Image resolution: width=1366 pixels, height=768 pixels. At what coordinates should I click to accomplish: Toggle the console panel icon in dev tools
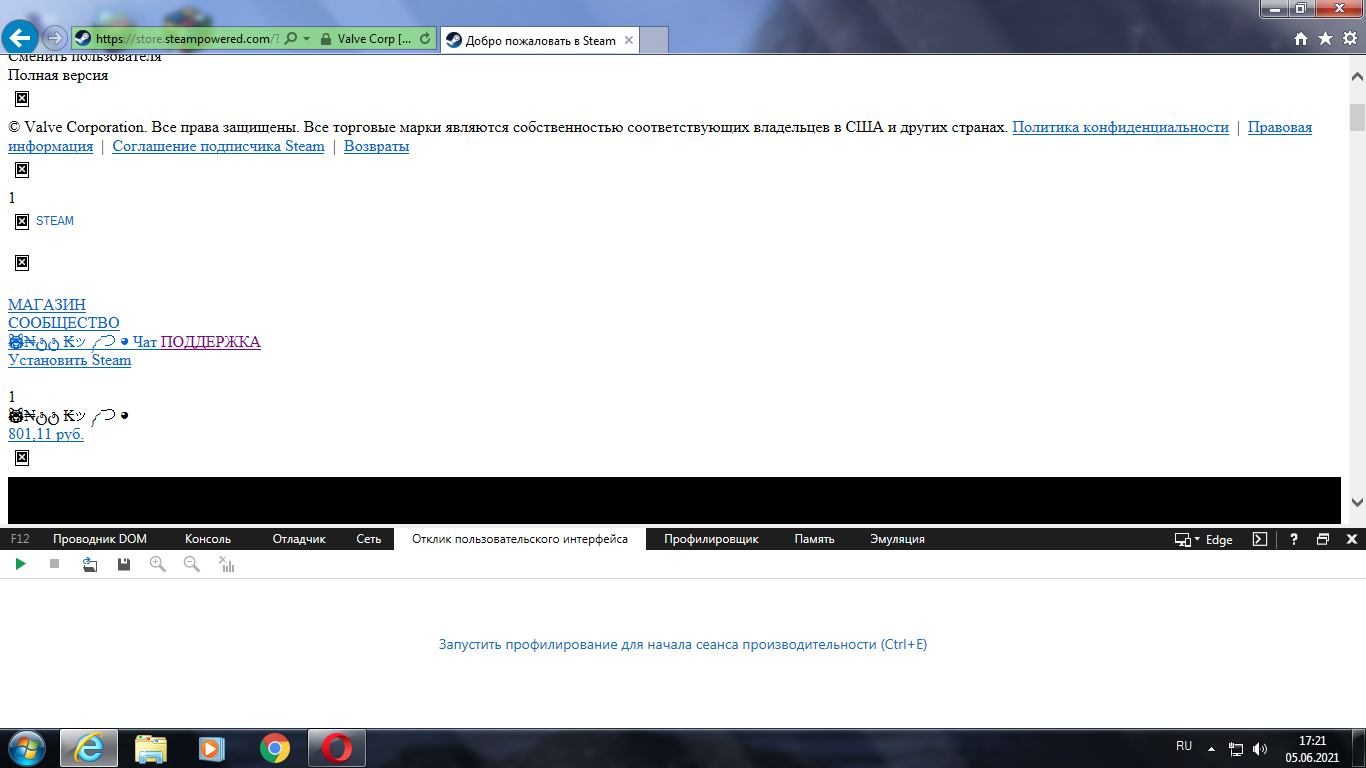(x=1260, y=539)
